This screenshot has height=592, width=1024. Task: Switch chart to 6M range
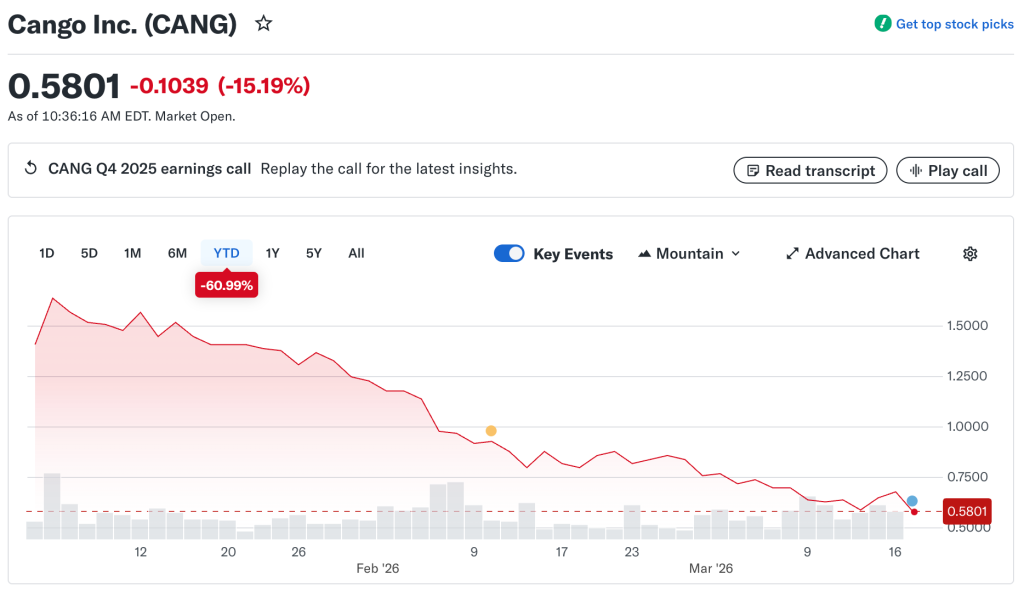[177, 253]
